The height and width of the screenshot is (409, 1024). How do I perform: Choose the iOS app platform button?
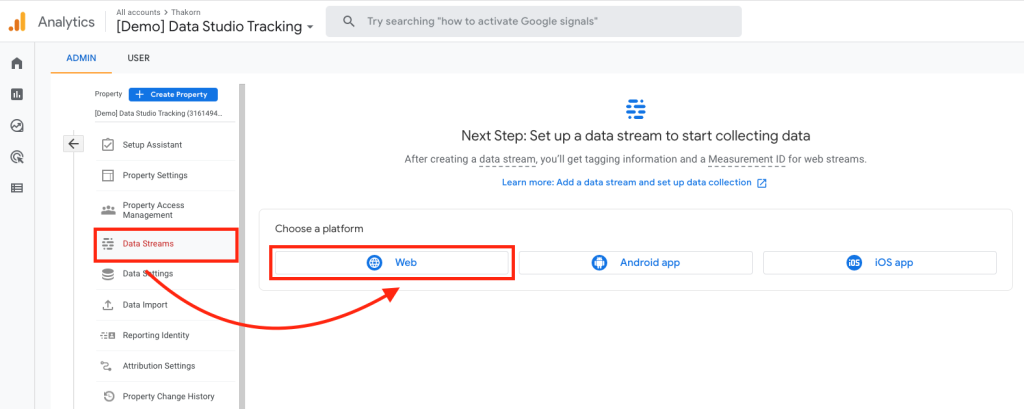tap(880, 263)
